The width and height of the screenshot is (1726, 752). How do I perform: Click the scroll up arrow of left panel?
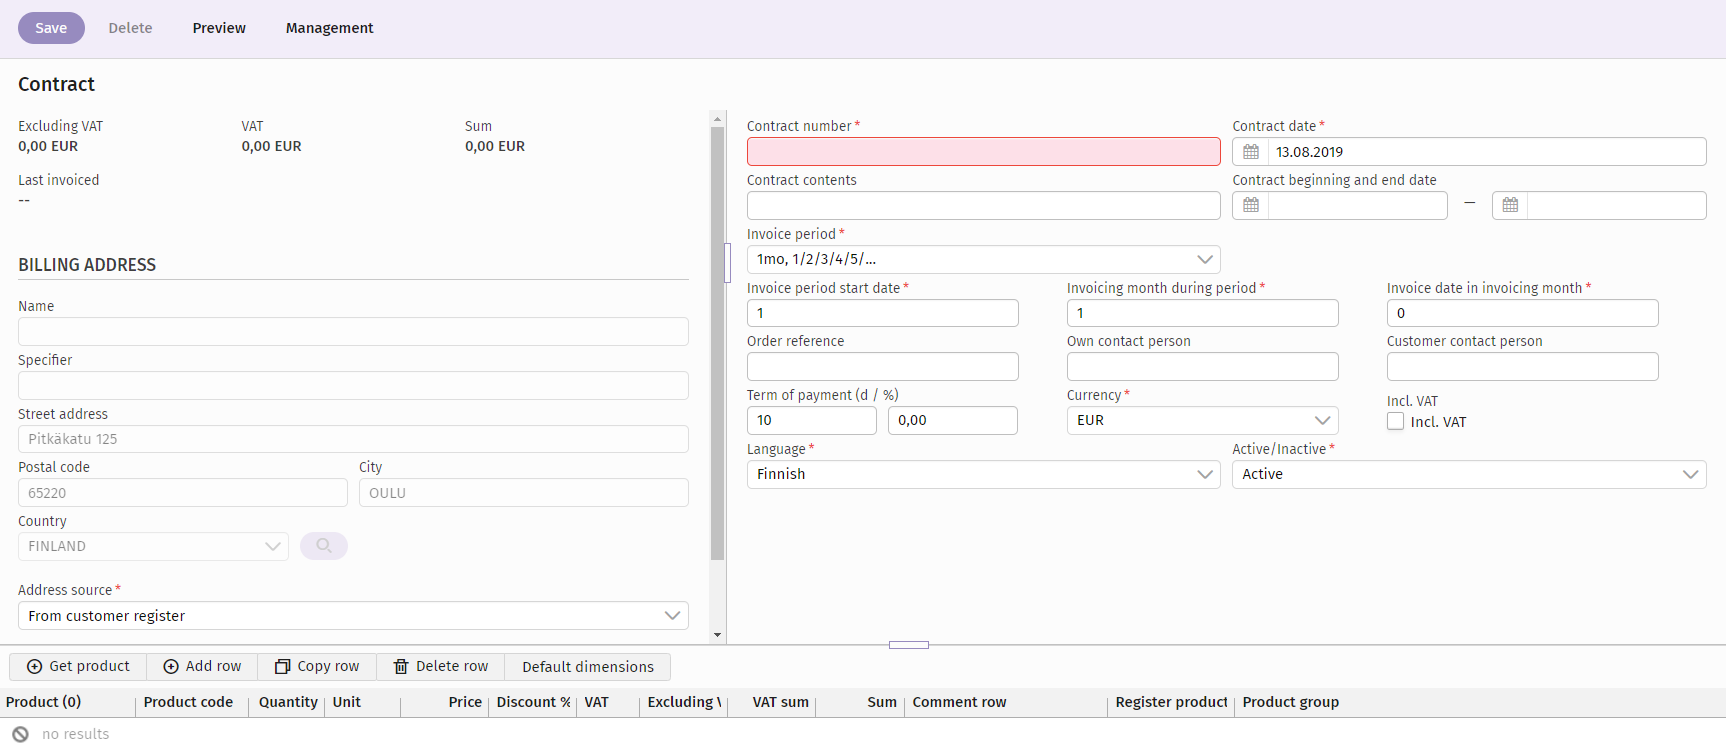(717, 118)
